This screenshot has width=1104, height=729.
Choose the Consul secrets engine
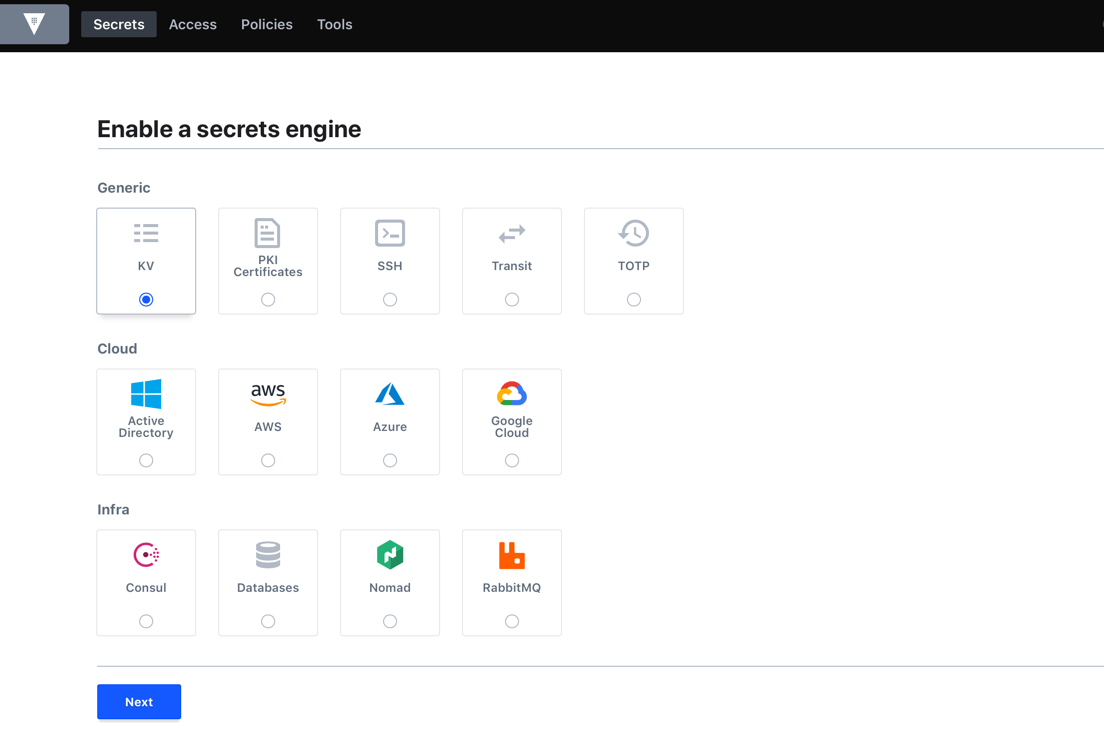click(x=146, y=580)
